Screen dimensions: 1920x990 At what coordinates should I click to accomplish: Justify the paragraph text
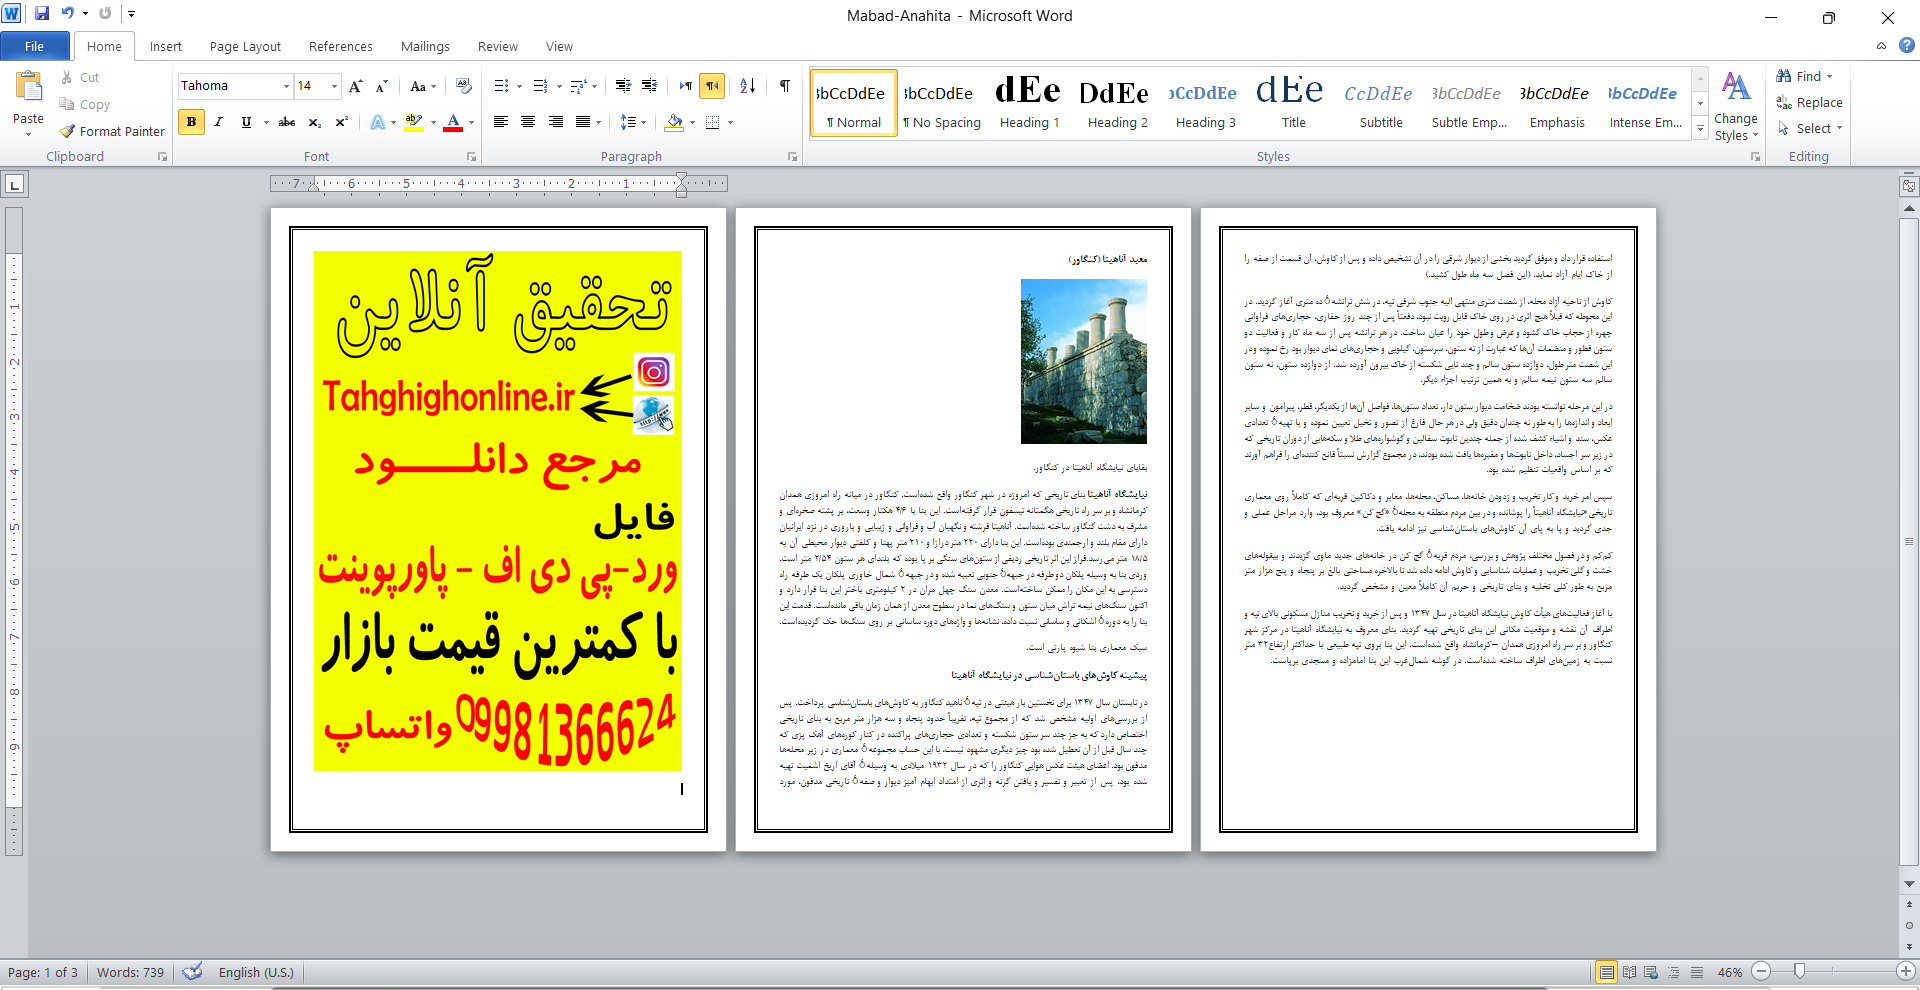coord(583,122)
